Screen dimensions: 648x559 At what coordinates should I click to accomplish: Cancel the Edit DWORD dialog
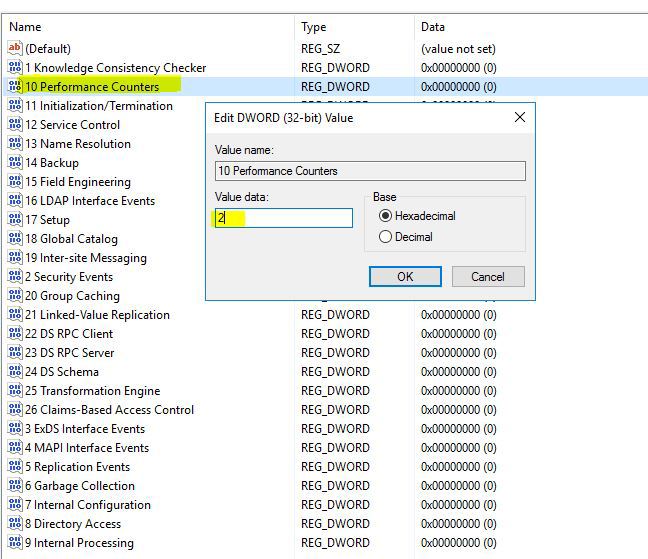(x=488, y=276)
